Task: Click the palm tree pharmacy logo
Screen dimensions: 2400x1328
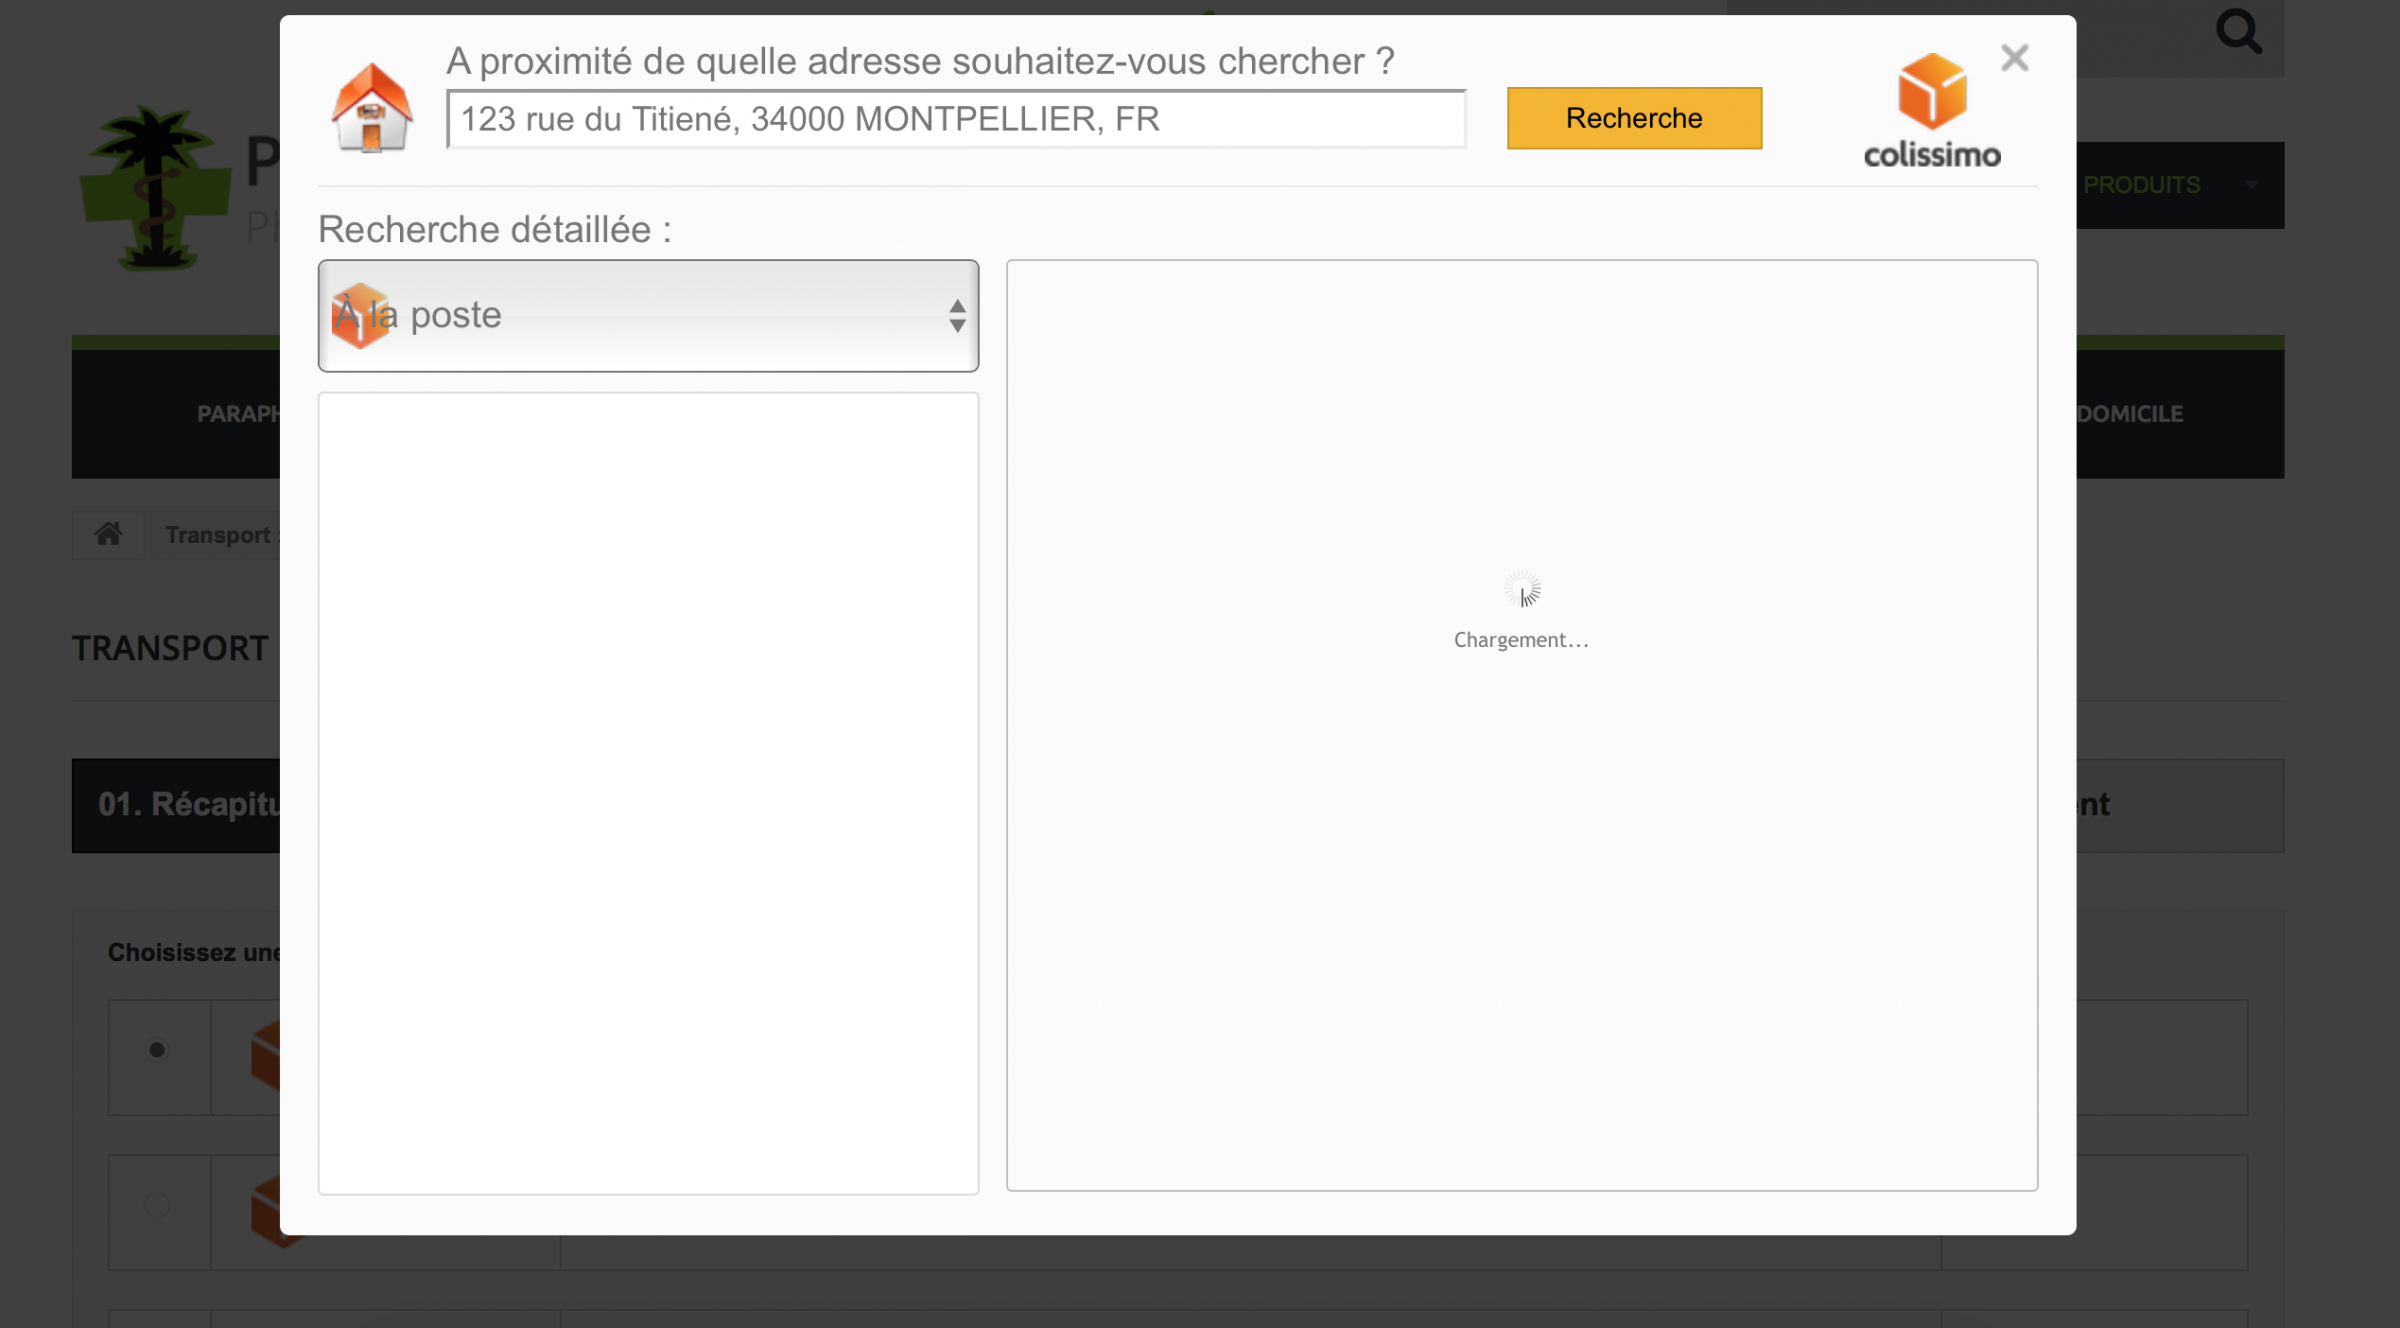Action: click(154, 188)
